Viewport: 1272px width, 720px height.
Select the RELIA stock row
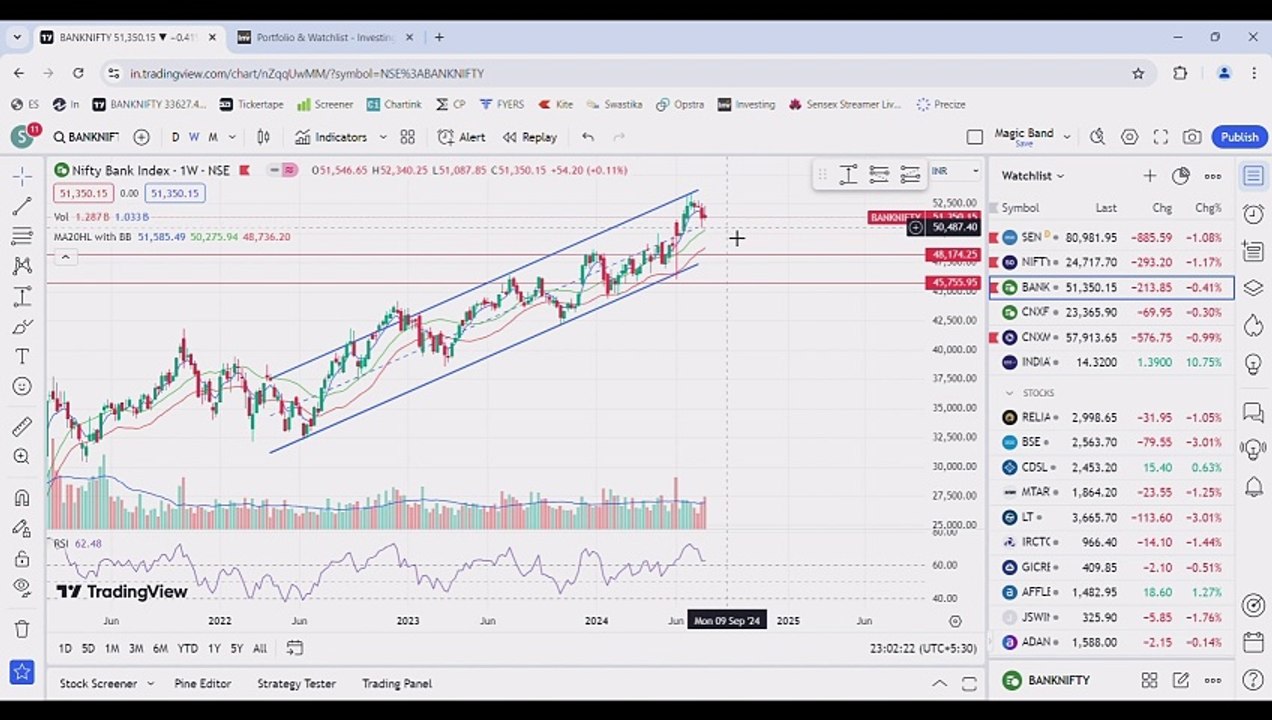pos(1111,417)
